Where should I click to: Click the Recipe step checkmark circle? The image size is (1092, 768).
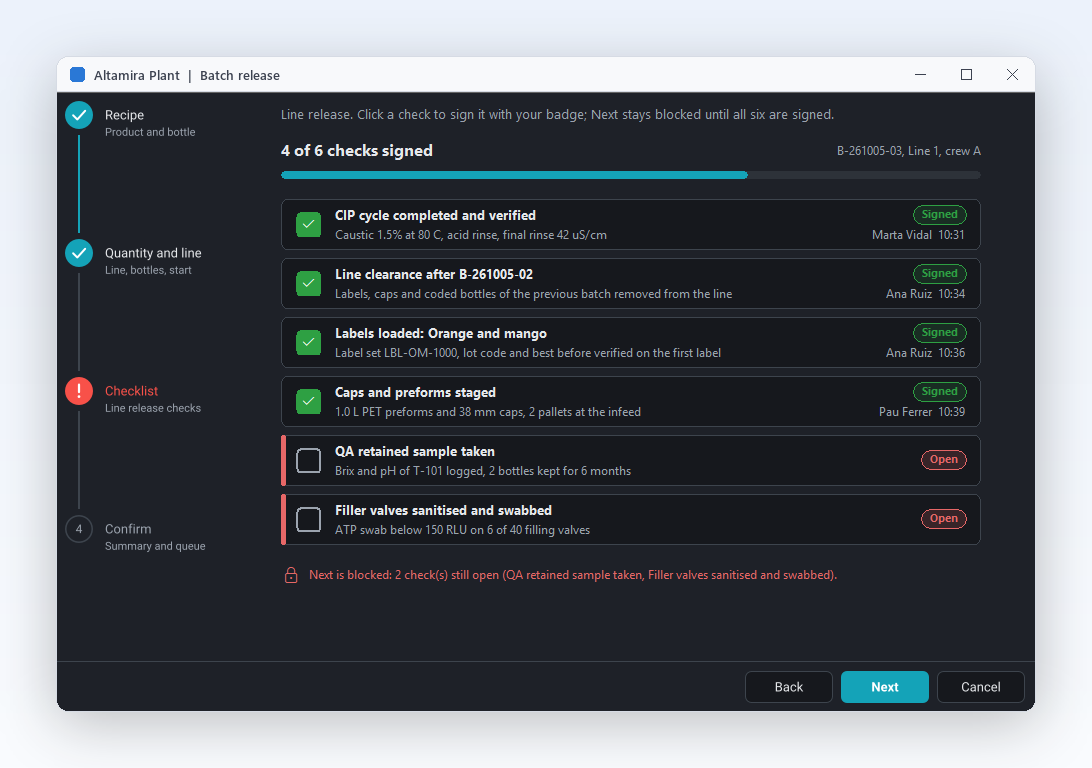[x=79, y=116]
